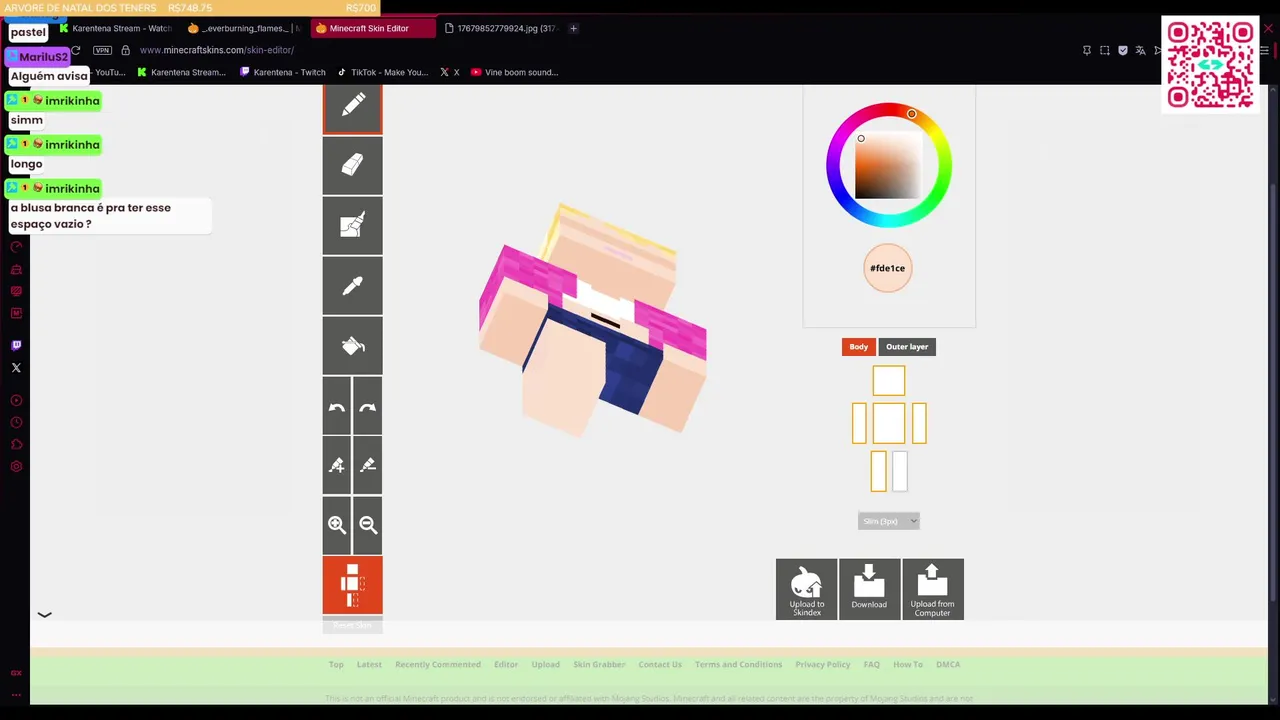The width and height of the screenshot is (1280, 720).
Task: Switch to the Outer layer
Action: coord(907,347)
